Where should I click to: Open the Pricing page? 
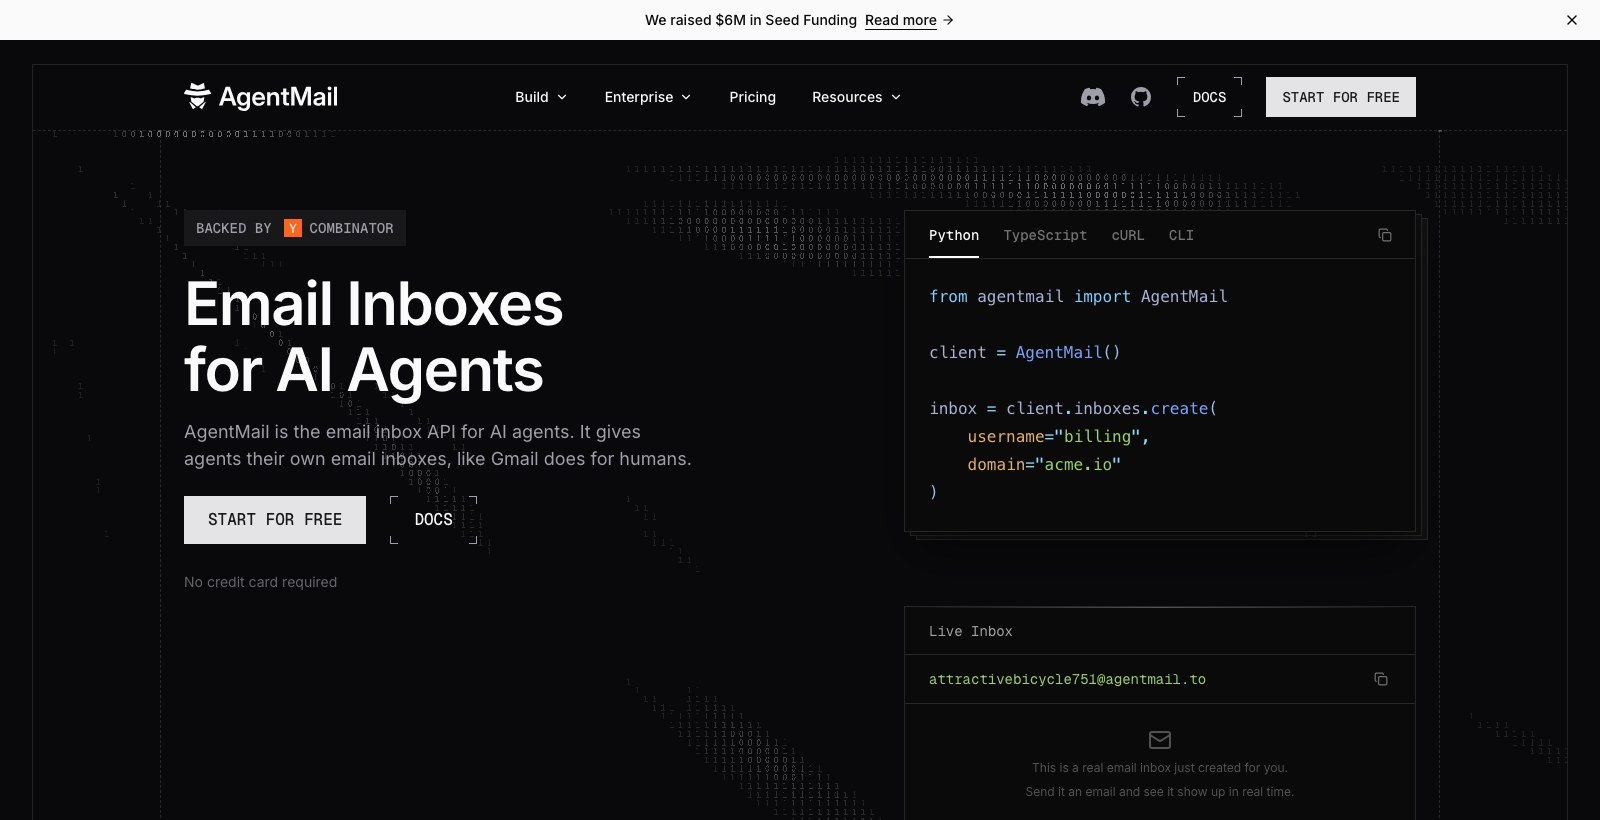click(x=752, y=97)
